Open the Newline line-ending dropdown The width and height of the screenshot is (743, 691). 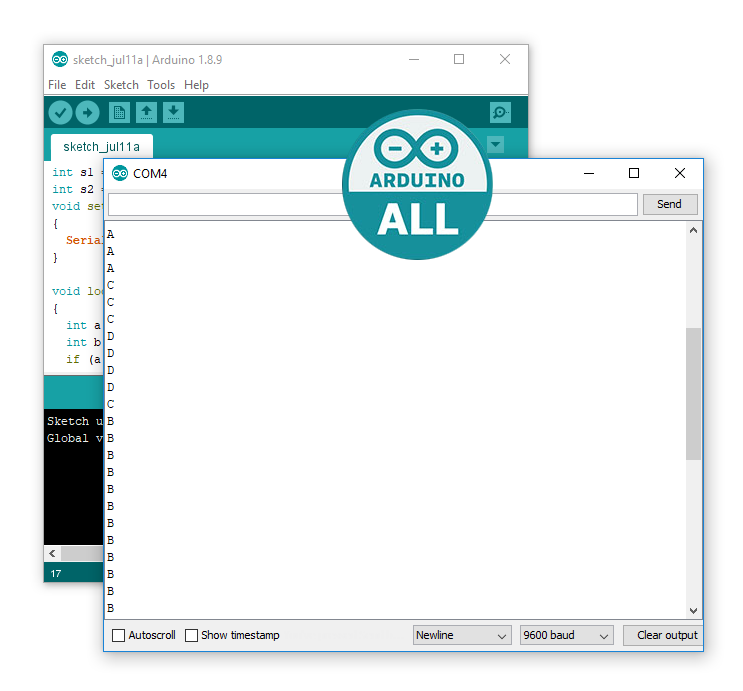pyautogui.click(x=462, y=635)
